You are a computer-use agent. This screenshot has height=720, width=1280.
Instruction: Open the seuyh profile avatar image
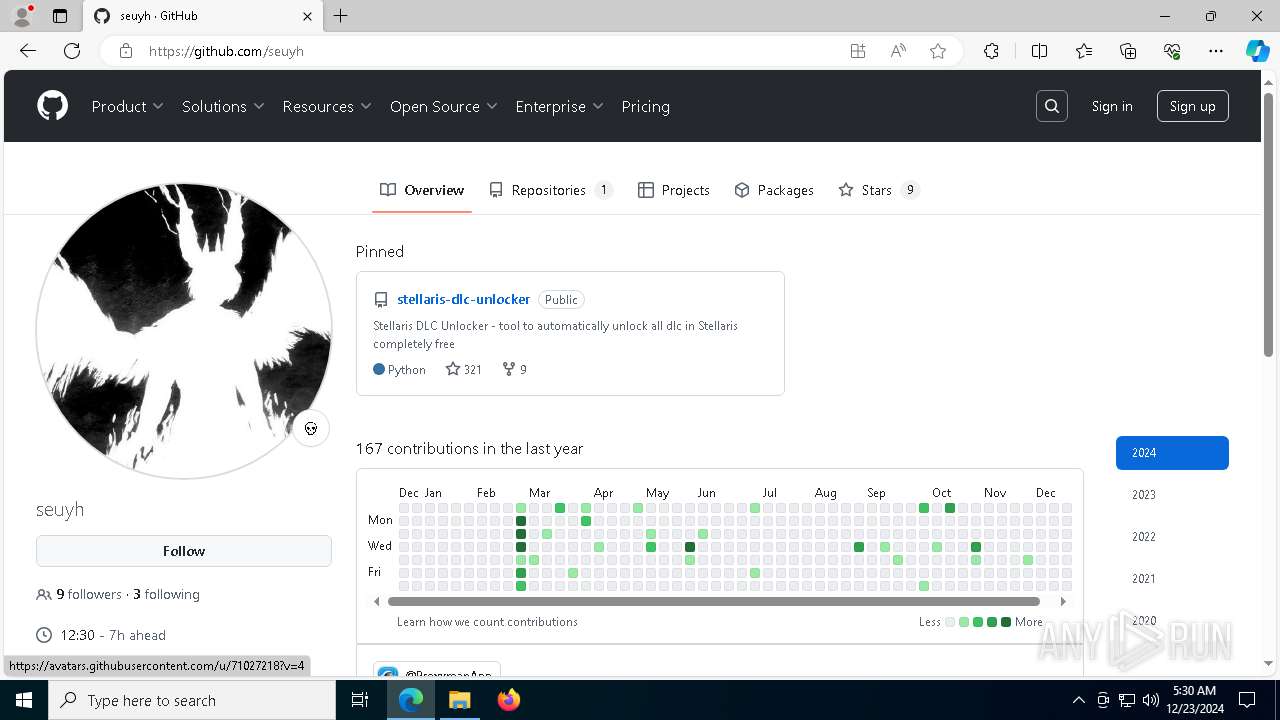[x=184, y=331]
